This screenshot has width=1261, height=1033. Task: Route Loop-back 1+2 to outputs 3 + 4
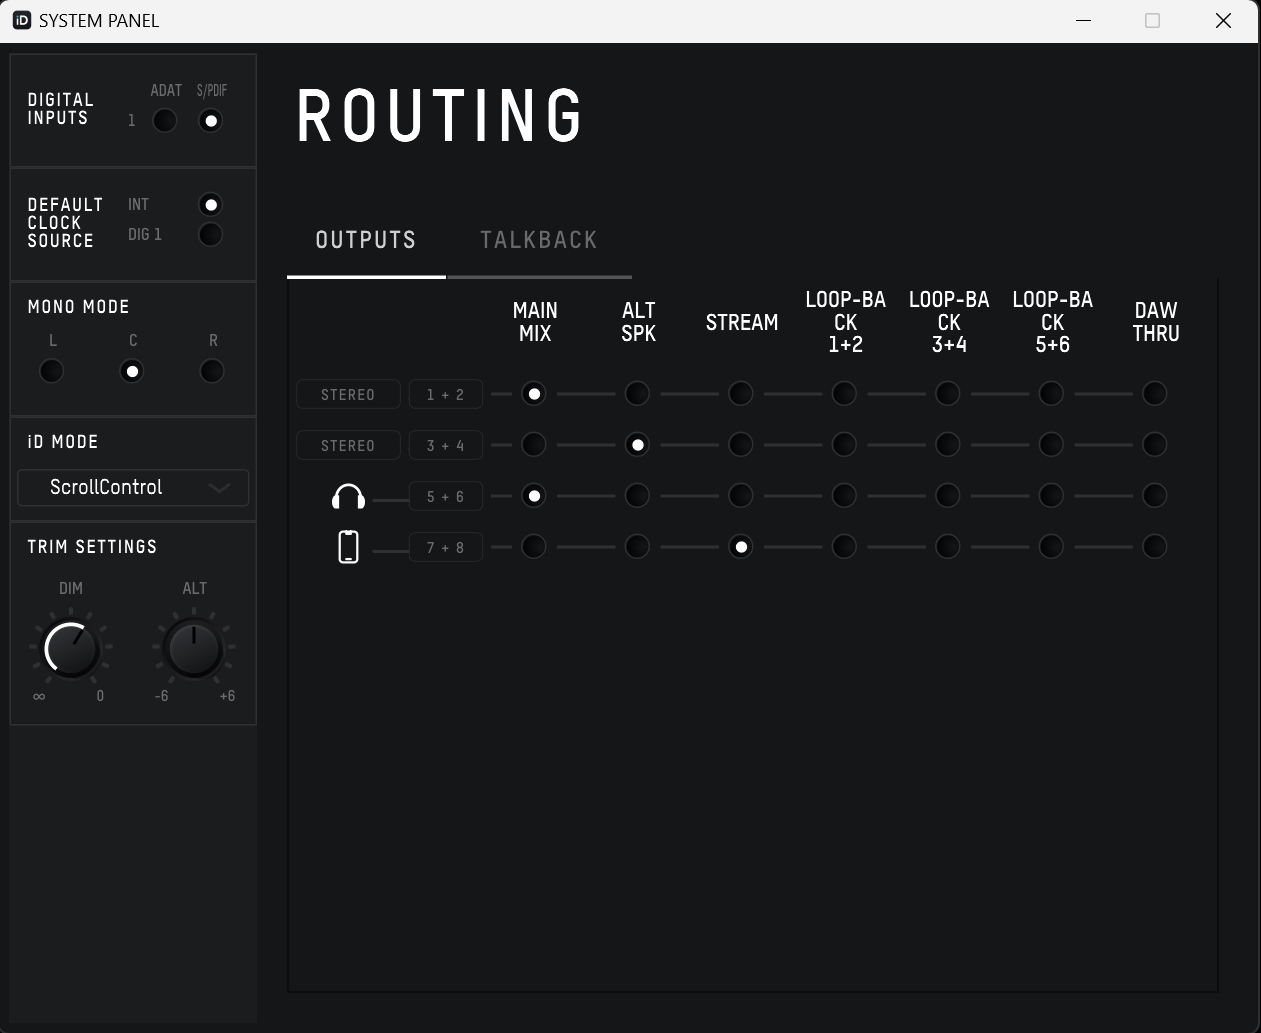coord(844,444)
